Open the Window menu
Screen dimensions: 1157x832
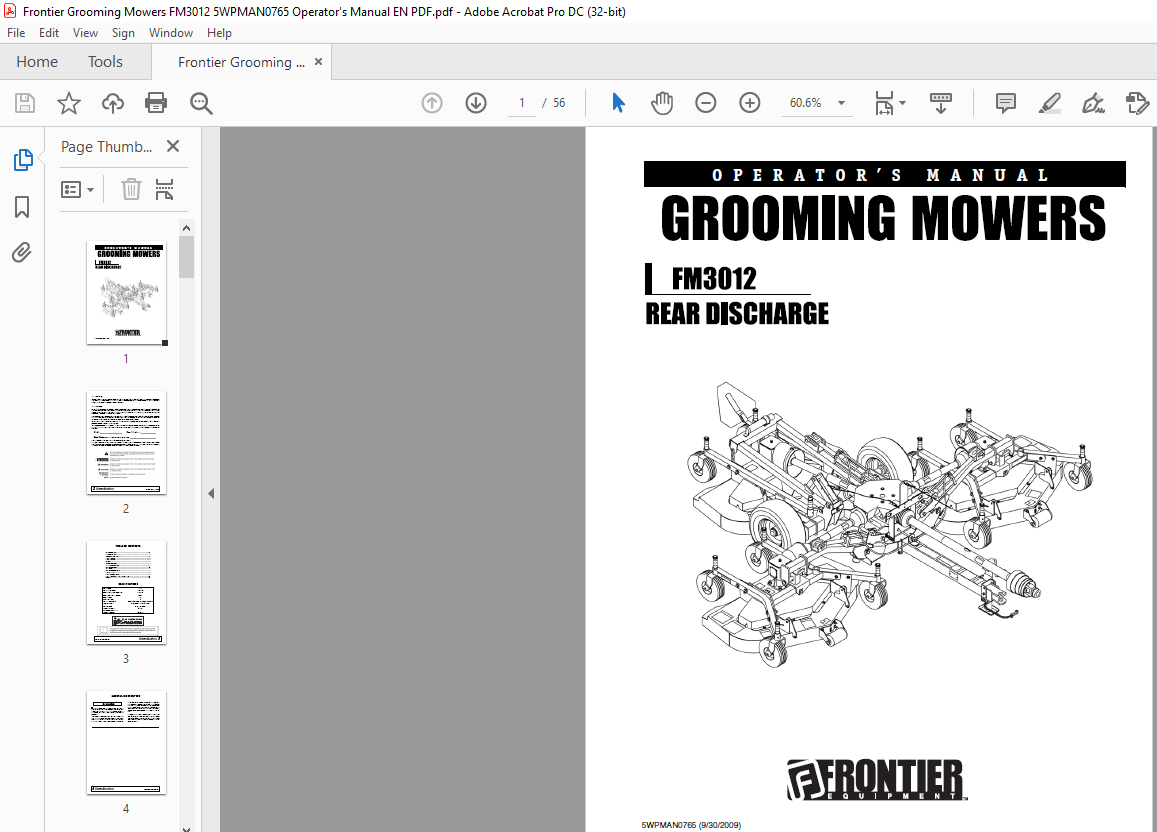[x=170, y=32]
